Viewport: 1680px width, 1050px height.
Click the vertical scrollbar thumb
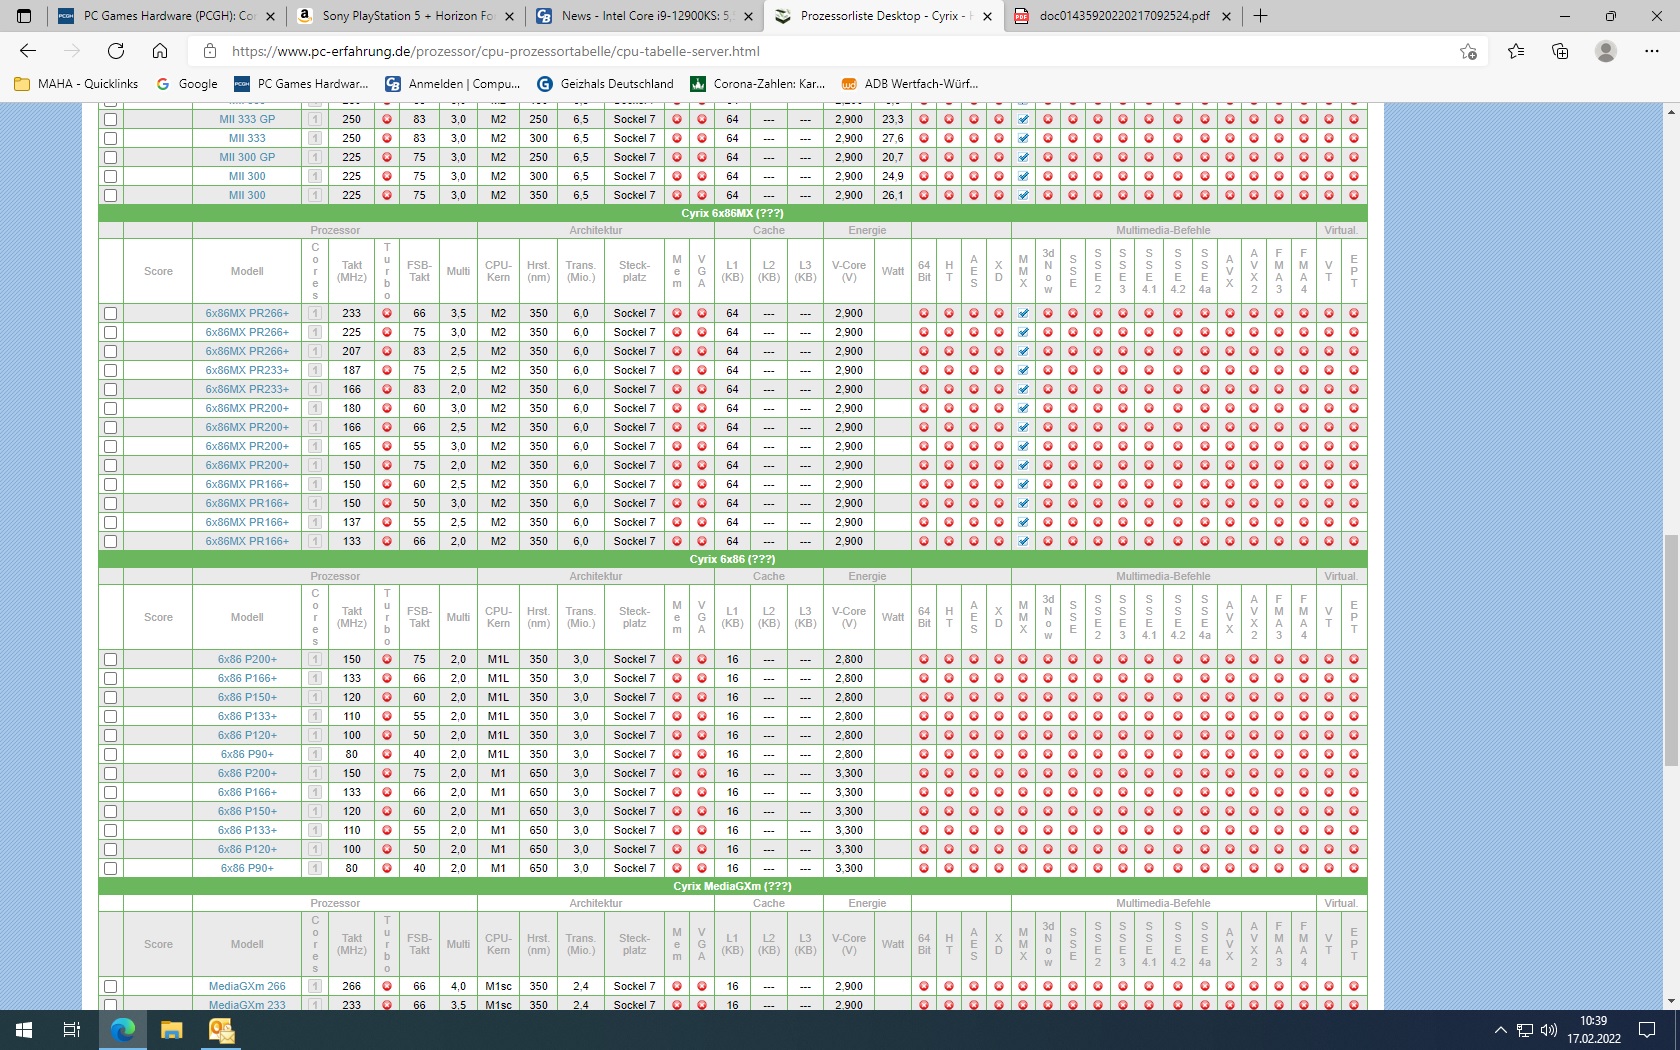click(1671, 651)
